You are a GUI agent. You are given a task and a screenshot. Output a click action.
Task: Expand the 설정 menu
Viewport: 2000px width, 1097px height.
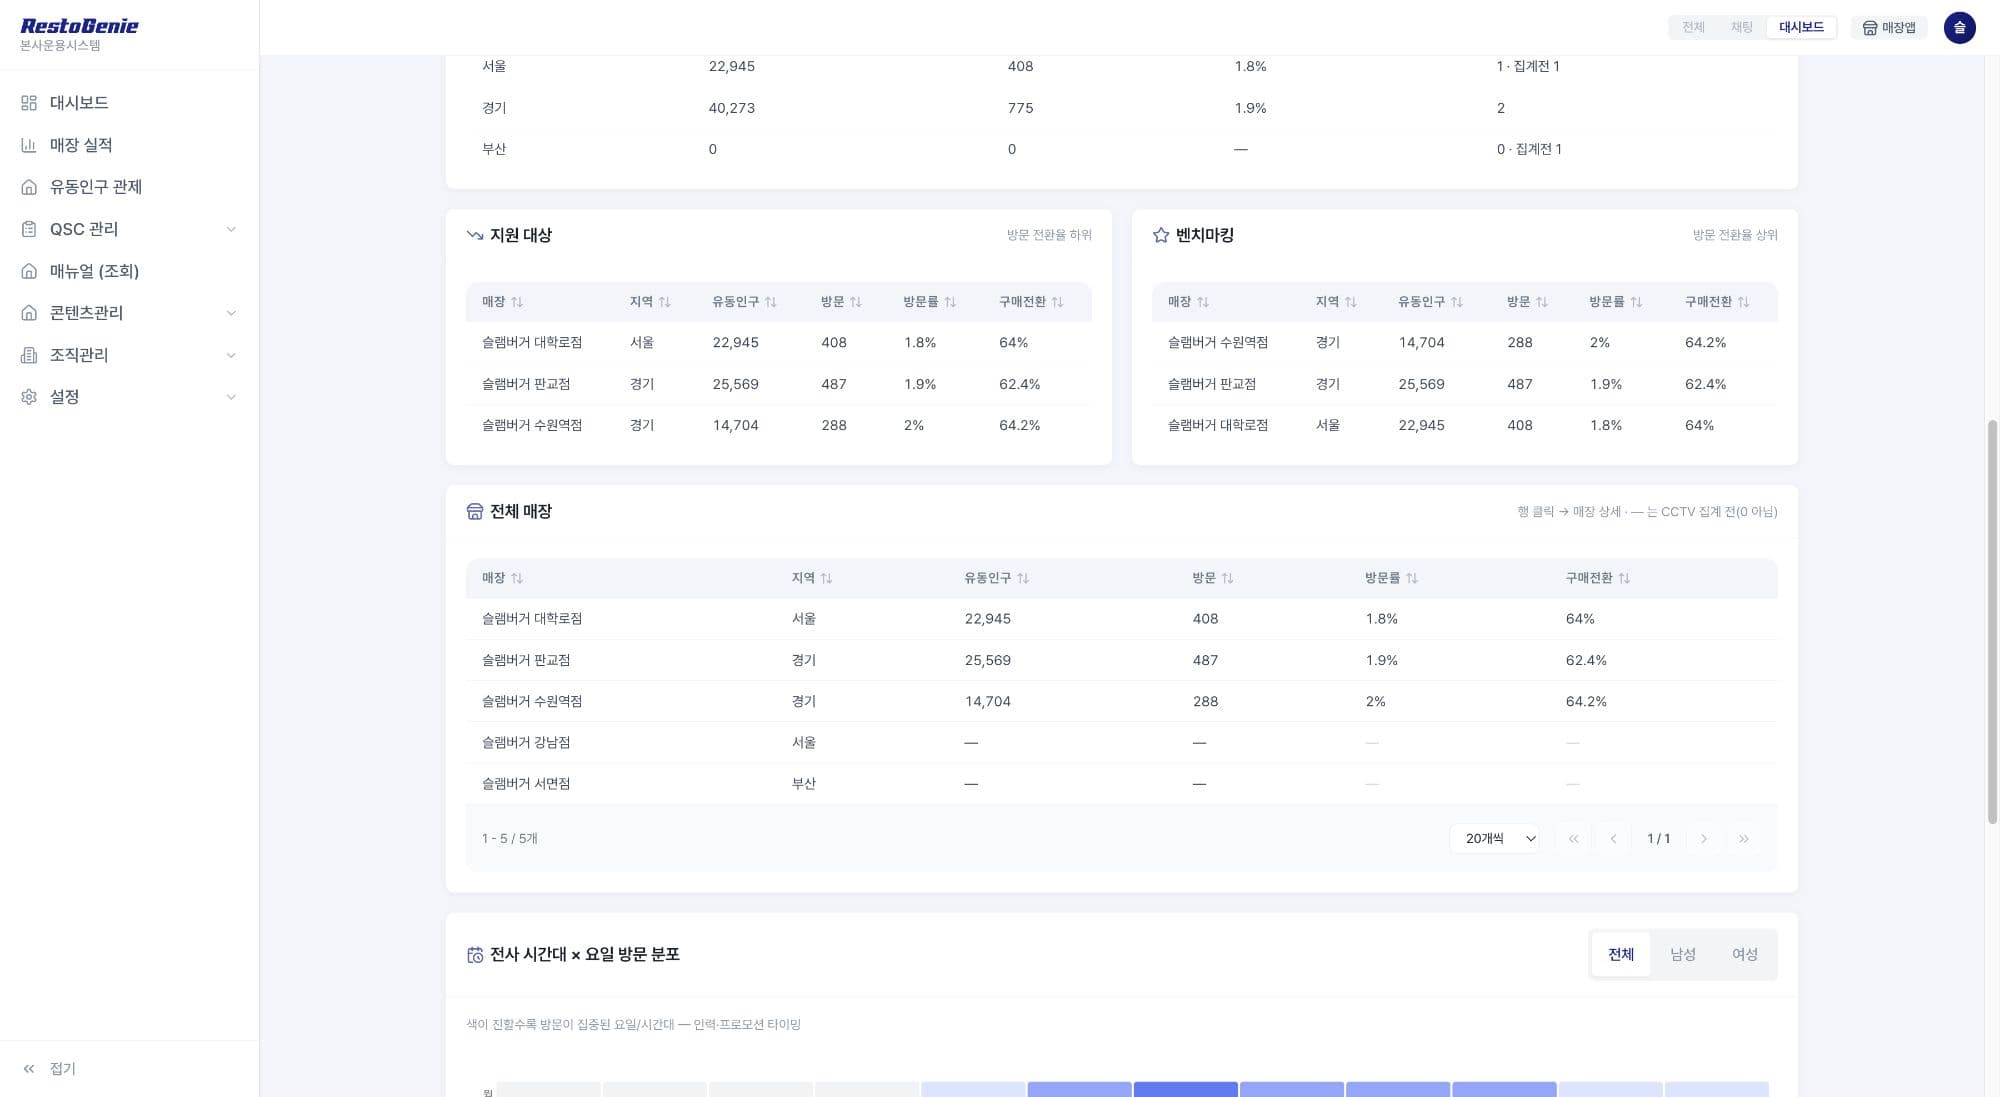pyautogui.click(x=129, y=397)
